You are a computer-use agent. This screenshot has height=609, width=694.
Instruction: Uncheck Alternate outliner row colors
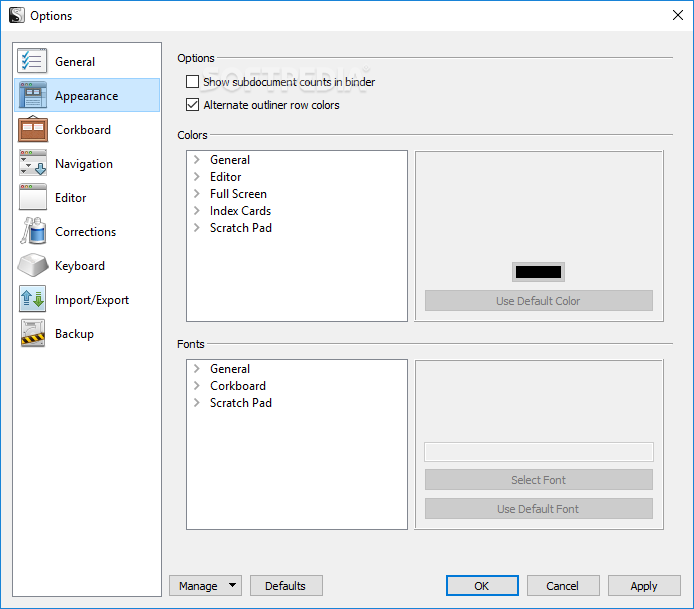[193, 105]
